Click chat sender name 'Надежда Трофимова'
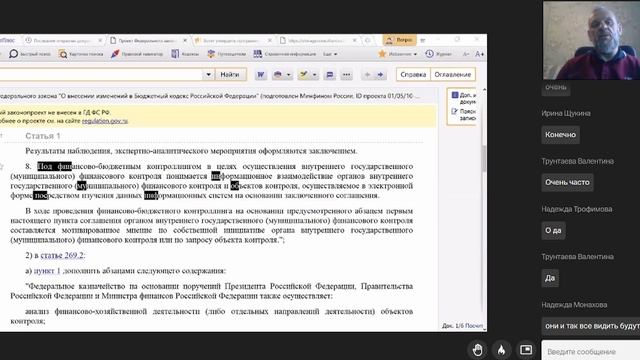This screenshot has width=640, height=360. (x=577, y=209)
